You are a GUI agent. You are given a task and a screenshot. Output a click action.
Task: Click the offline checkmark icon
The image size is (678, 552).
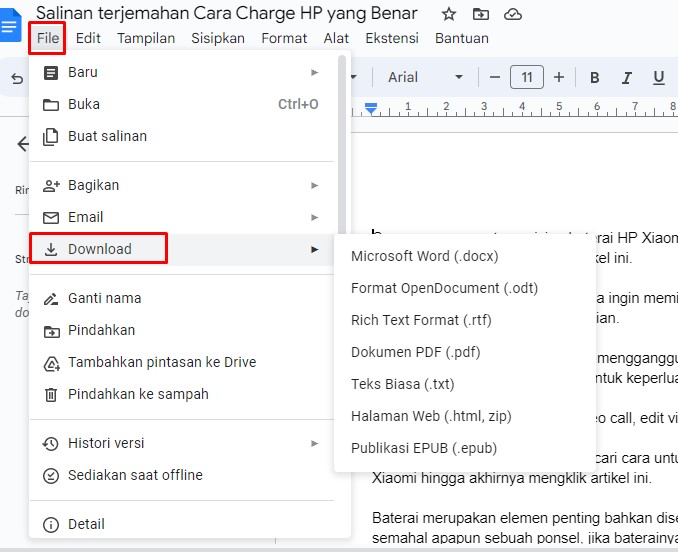[51, 476]
